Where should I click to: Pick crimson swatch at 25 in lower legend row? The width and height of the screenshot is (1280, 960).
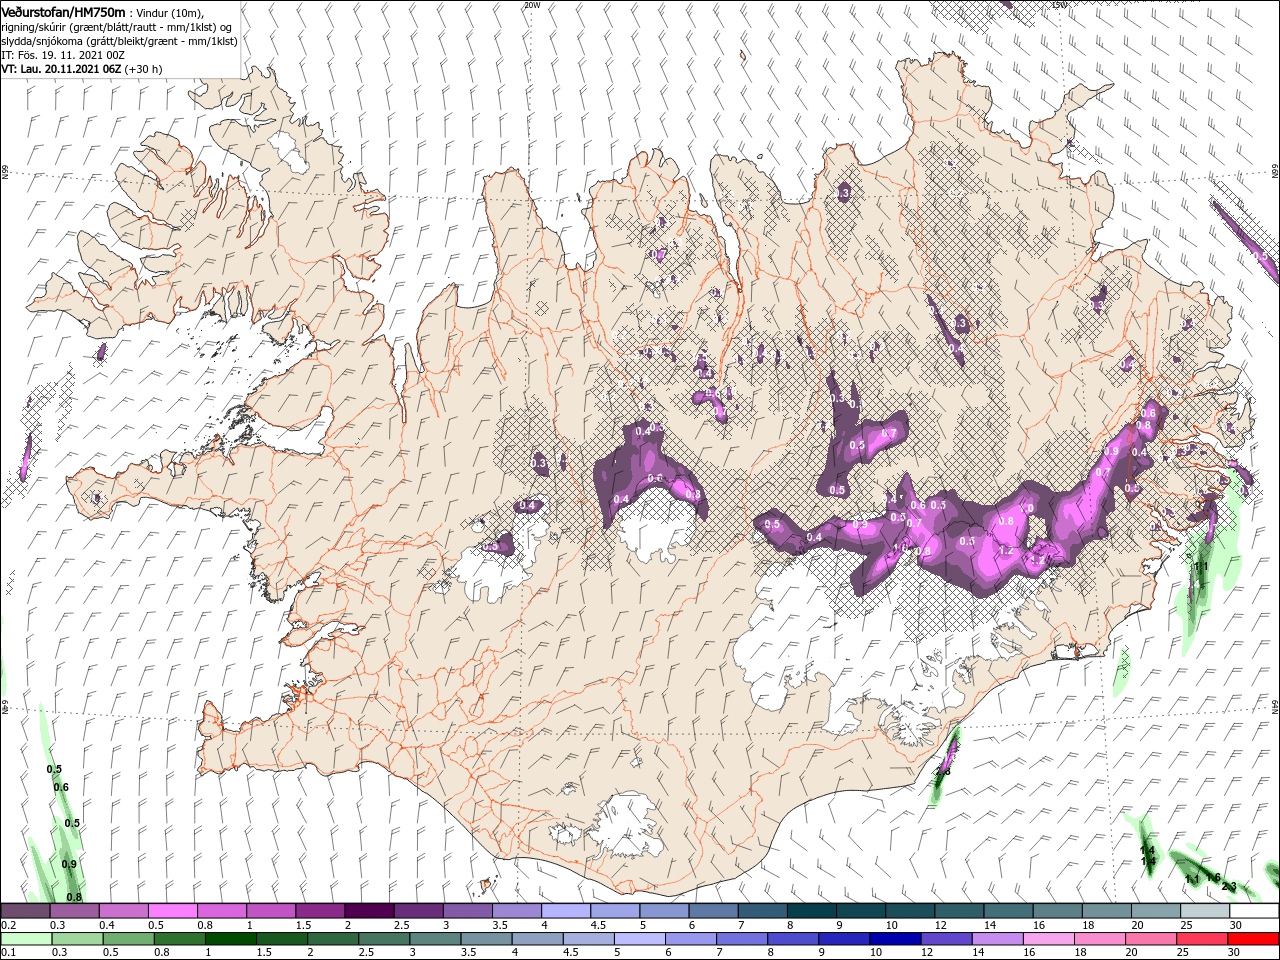[x=1202, y=938]
